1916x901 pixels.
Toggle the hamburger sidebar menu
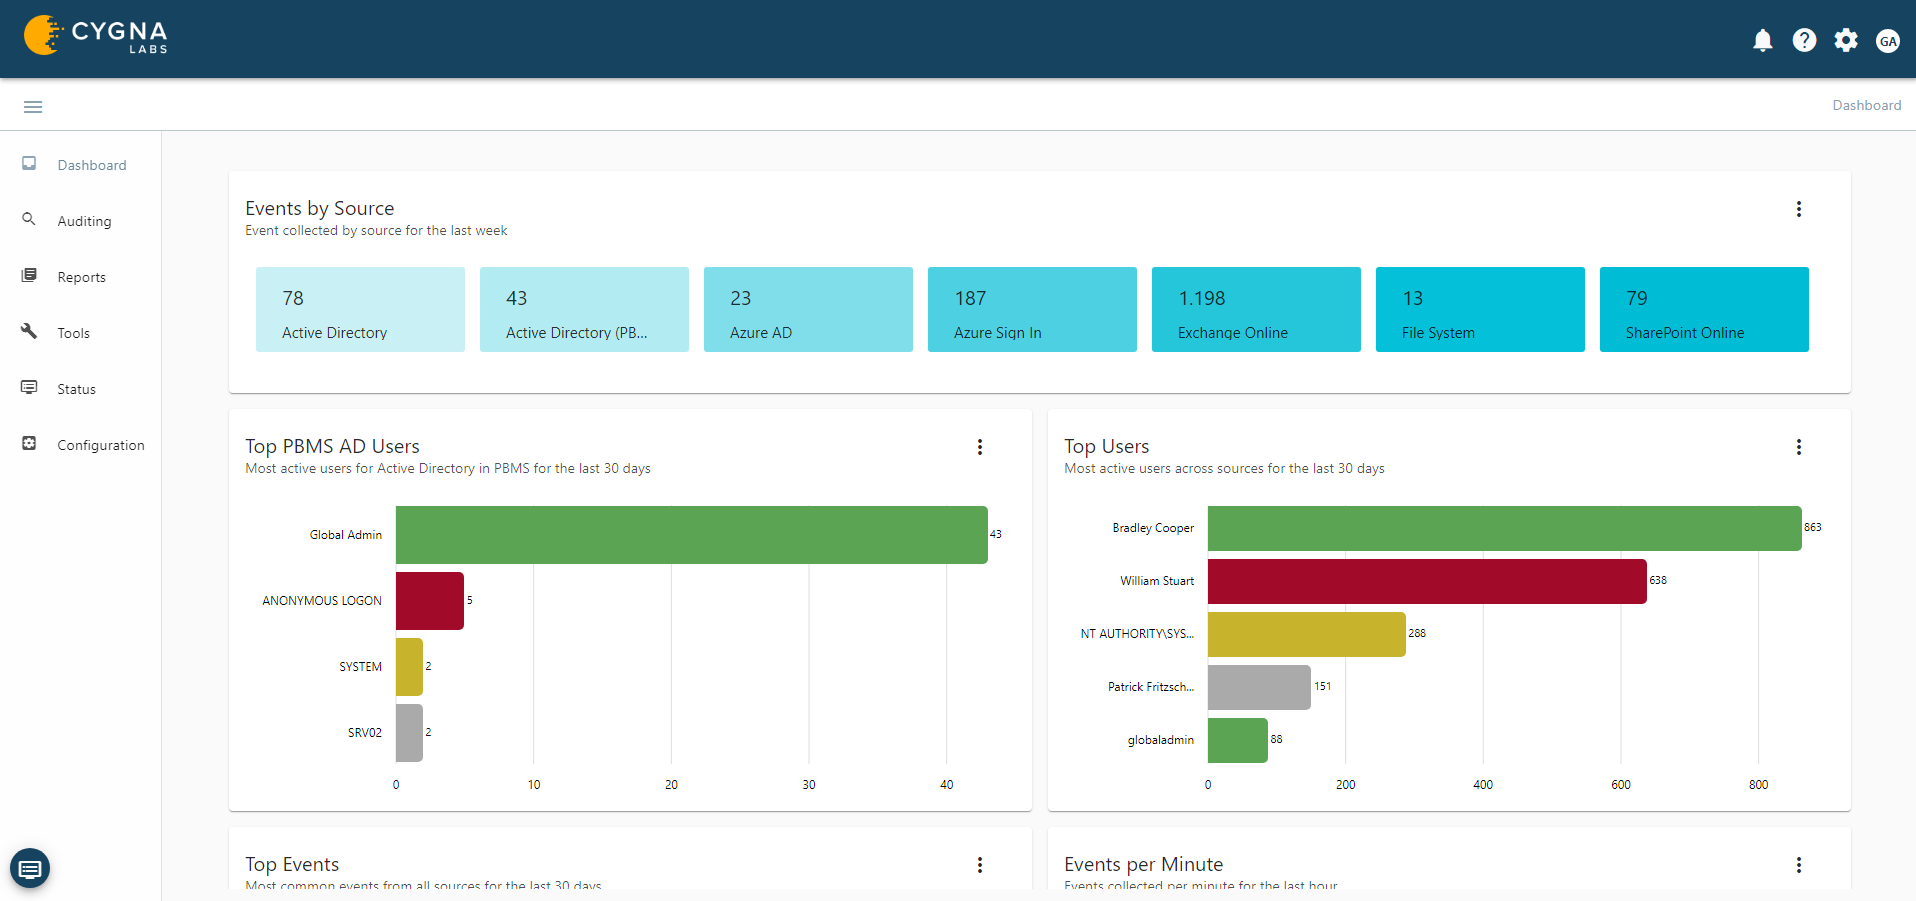coord(33,106)
